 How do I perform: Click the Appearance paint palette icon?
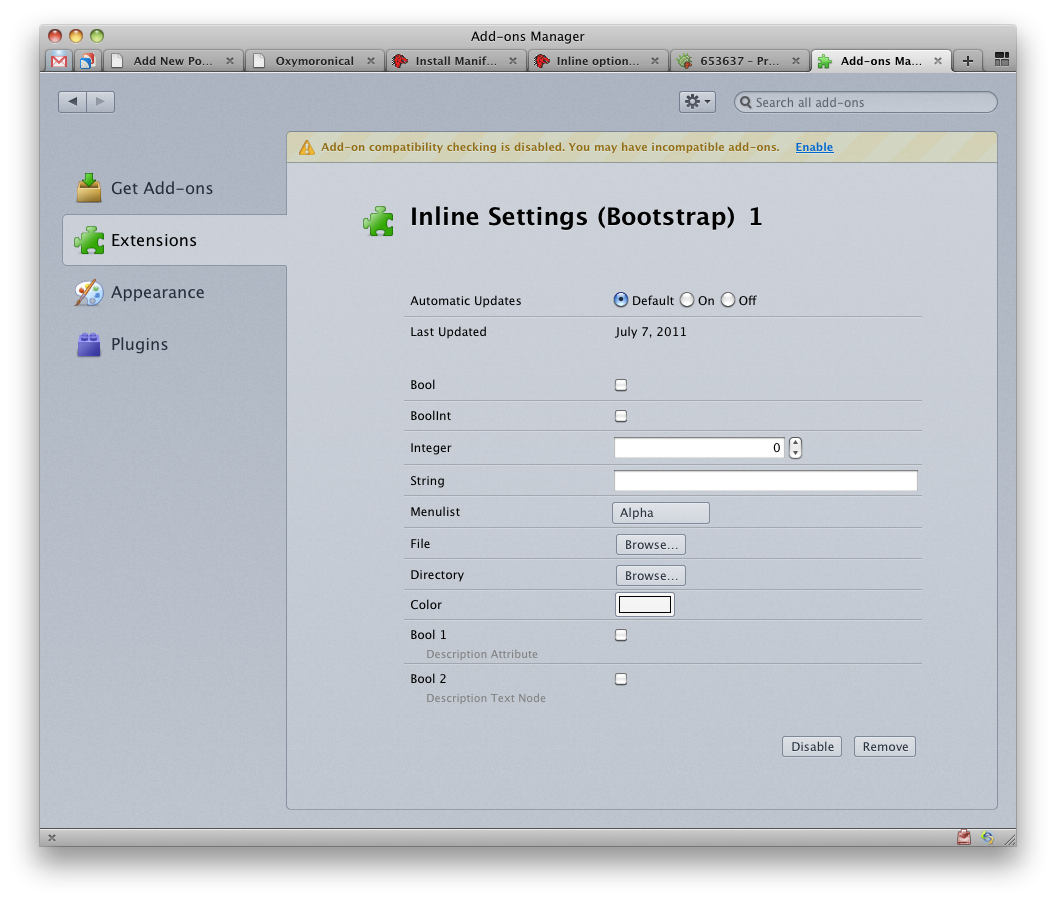tap(89, 292)
